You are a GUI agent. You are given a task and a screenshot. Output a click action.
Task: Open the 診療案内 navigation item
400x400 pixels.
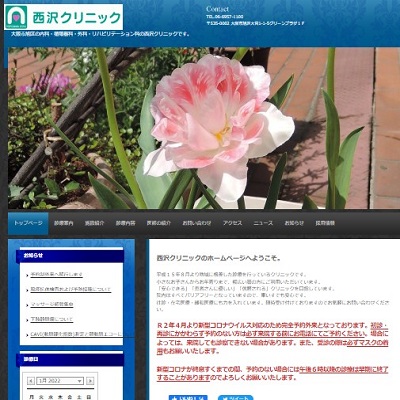63,223
